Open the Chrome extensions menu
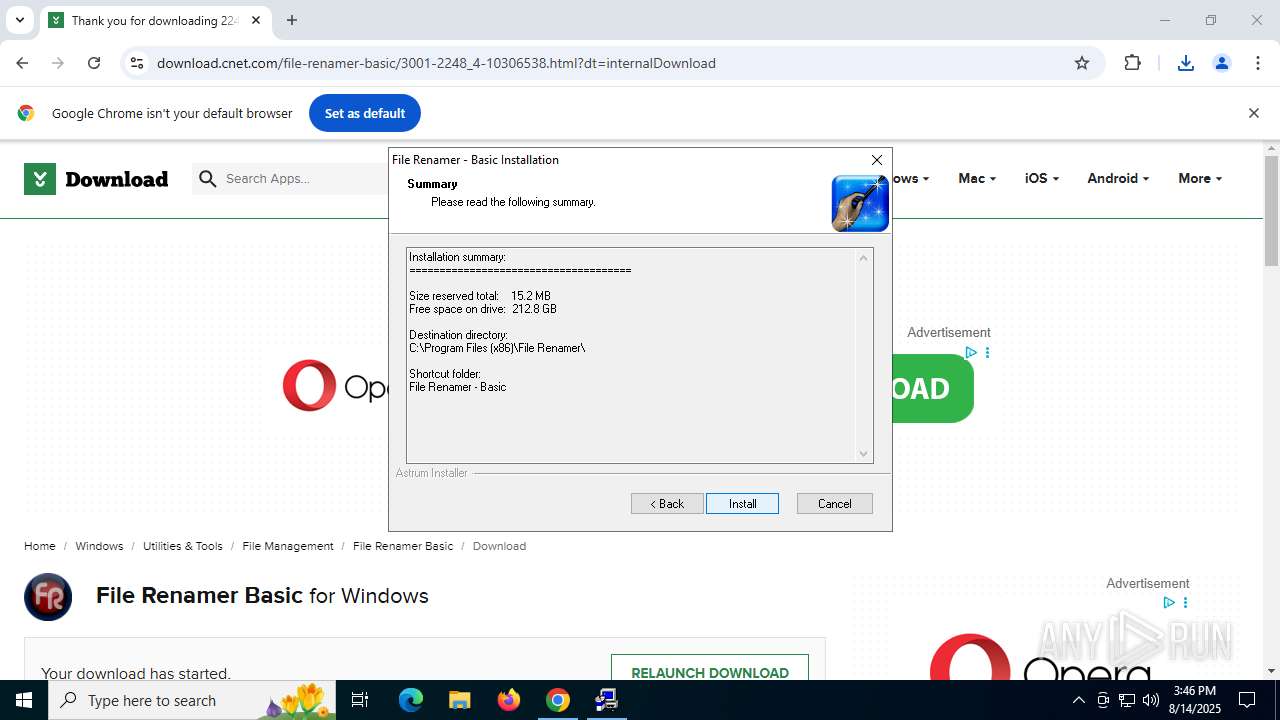1280x720 pixels. (x=1132, y=63)
